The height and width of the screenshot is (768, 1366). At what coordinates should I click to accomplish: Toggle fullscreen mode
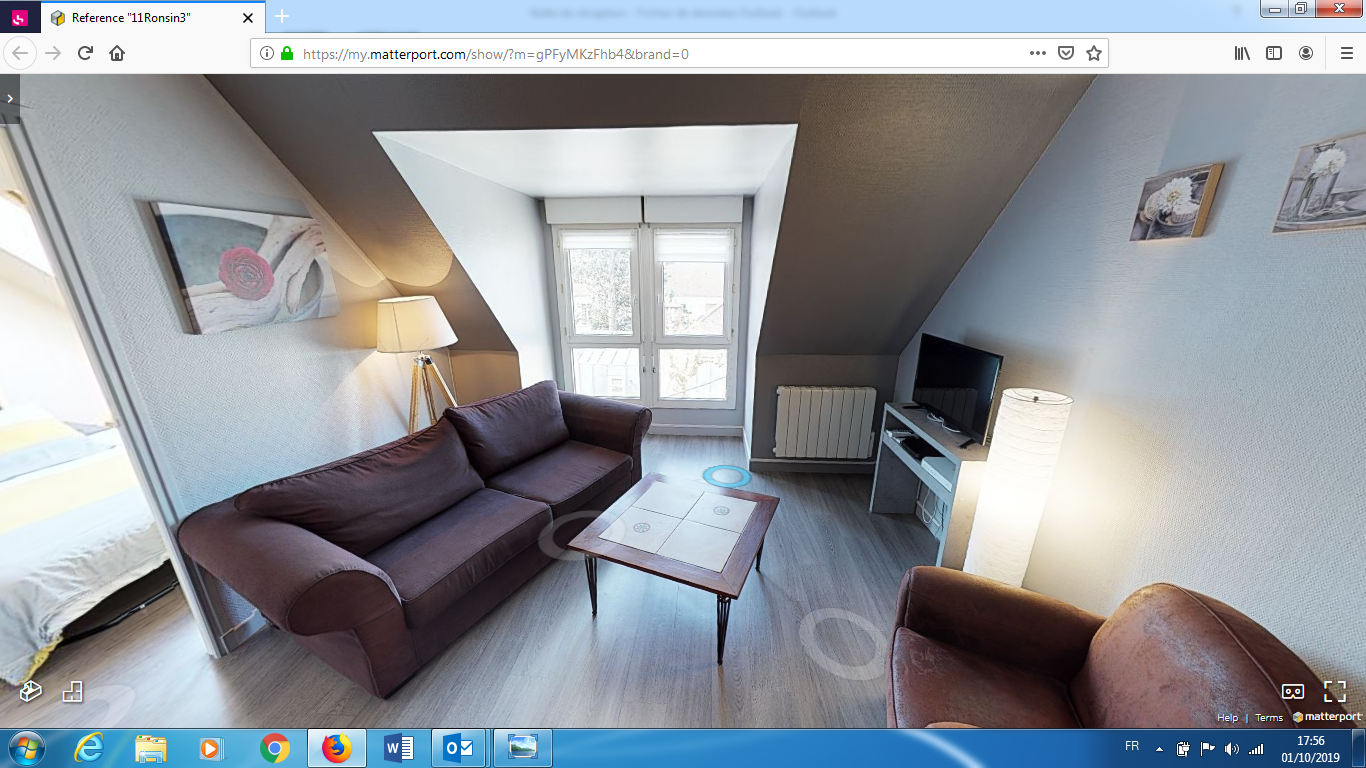click(x=1335, y=688)
